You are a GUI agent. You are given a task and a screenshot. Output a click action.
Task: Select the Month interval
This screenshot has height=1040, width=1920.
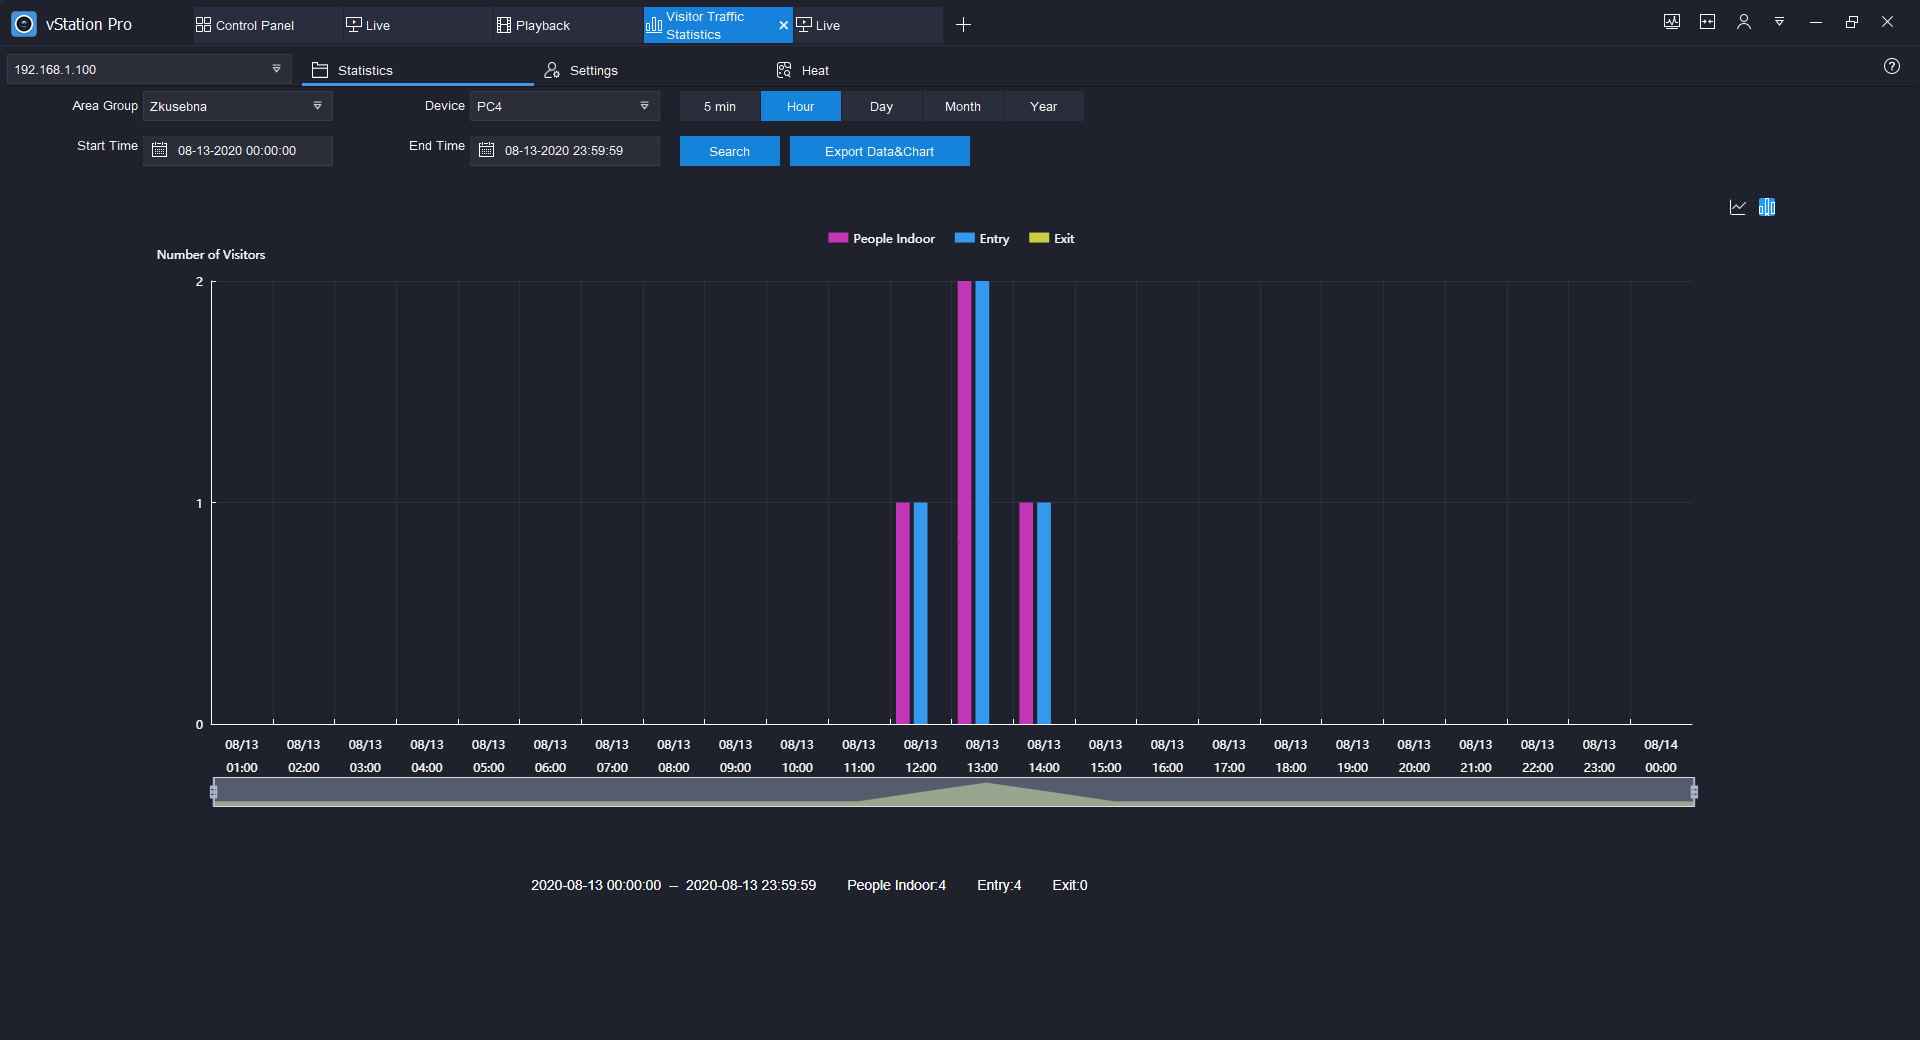(x=963, y=106)
